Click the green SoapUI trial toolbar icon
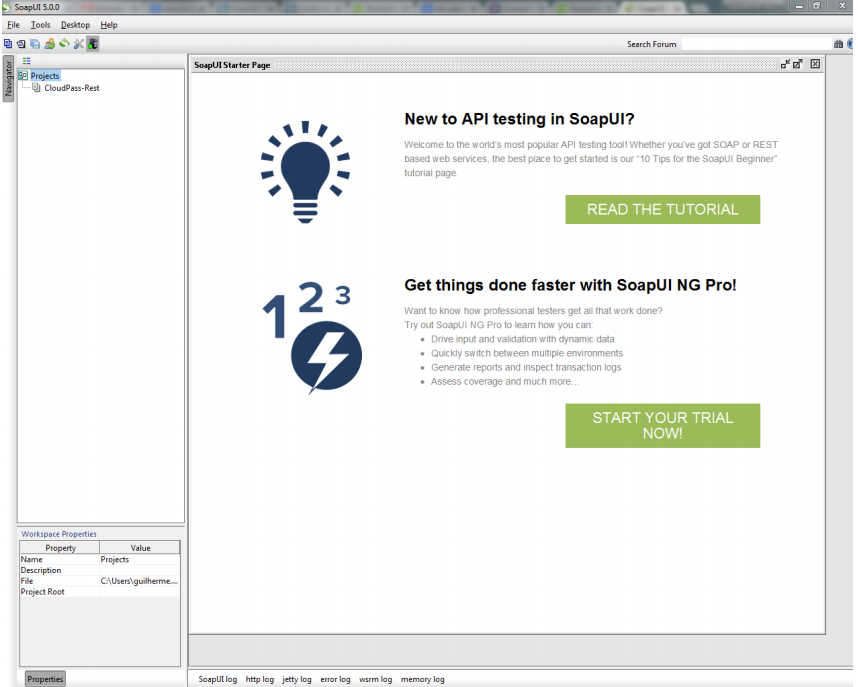 click(65, 44)
